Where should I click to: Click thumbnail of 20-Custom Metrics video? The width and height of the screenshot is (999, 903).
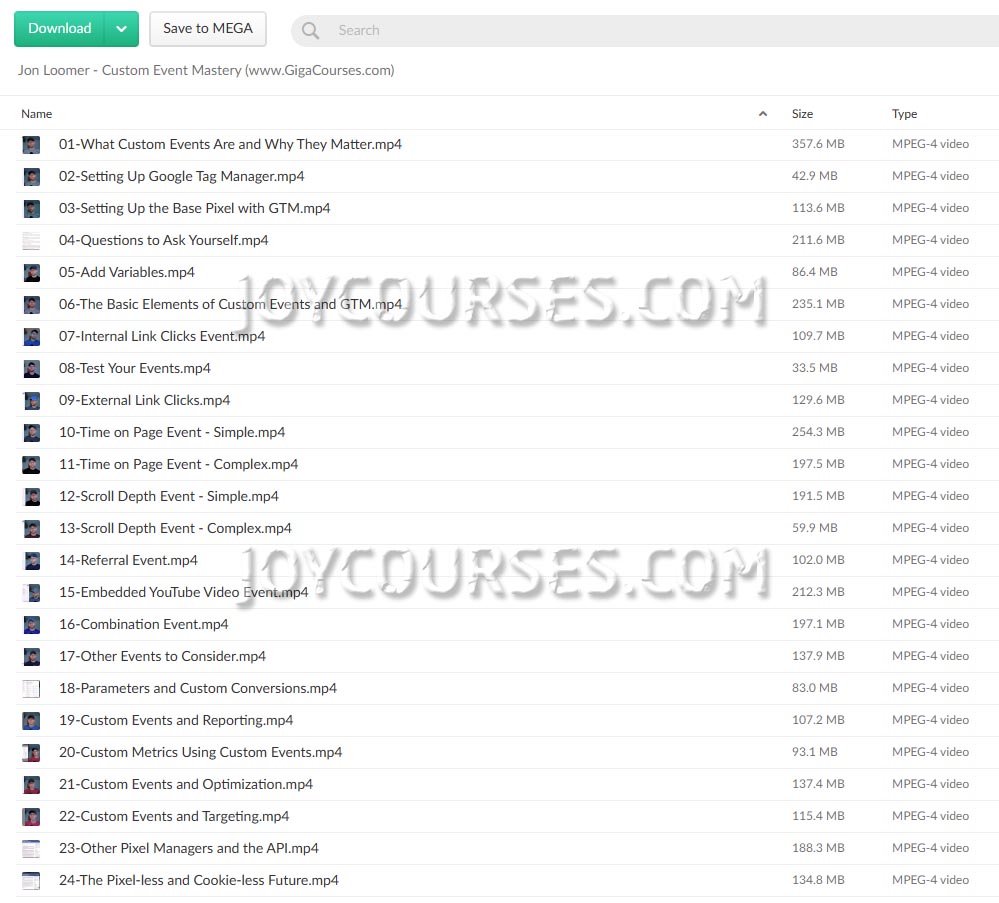click(x=31, y=753)
